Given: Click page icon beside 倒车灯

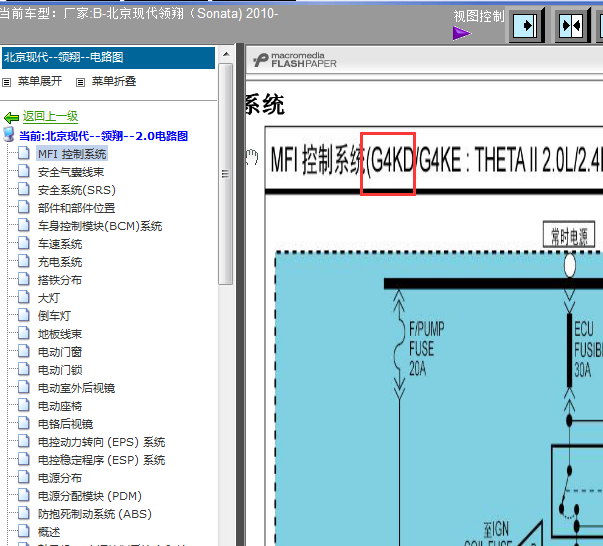Looking at the screenshot, I should tap(23, 315).
